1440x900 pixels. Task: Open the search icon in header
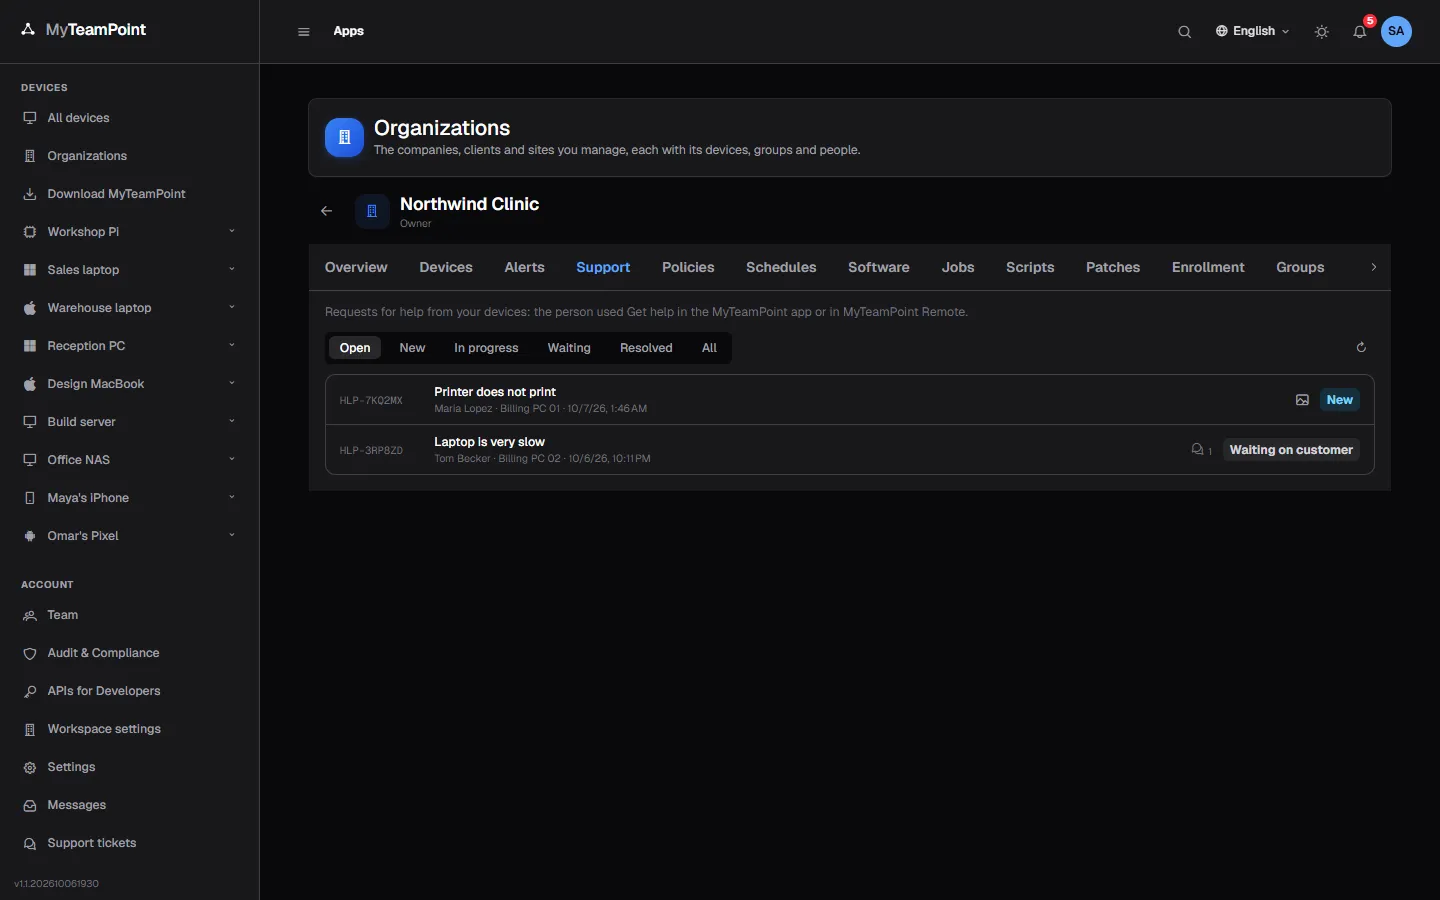[x=1185, y=32]
